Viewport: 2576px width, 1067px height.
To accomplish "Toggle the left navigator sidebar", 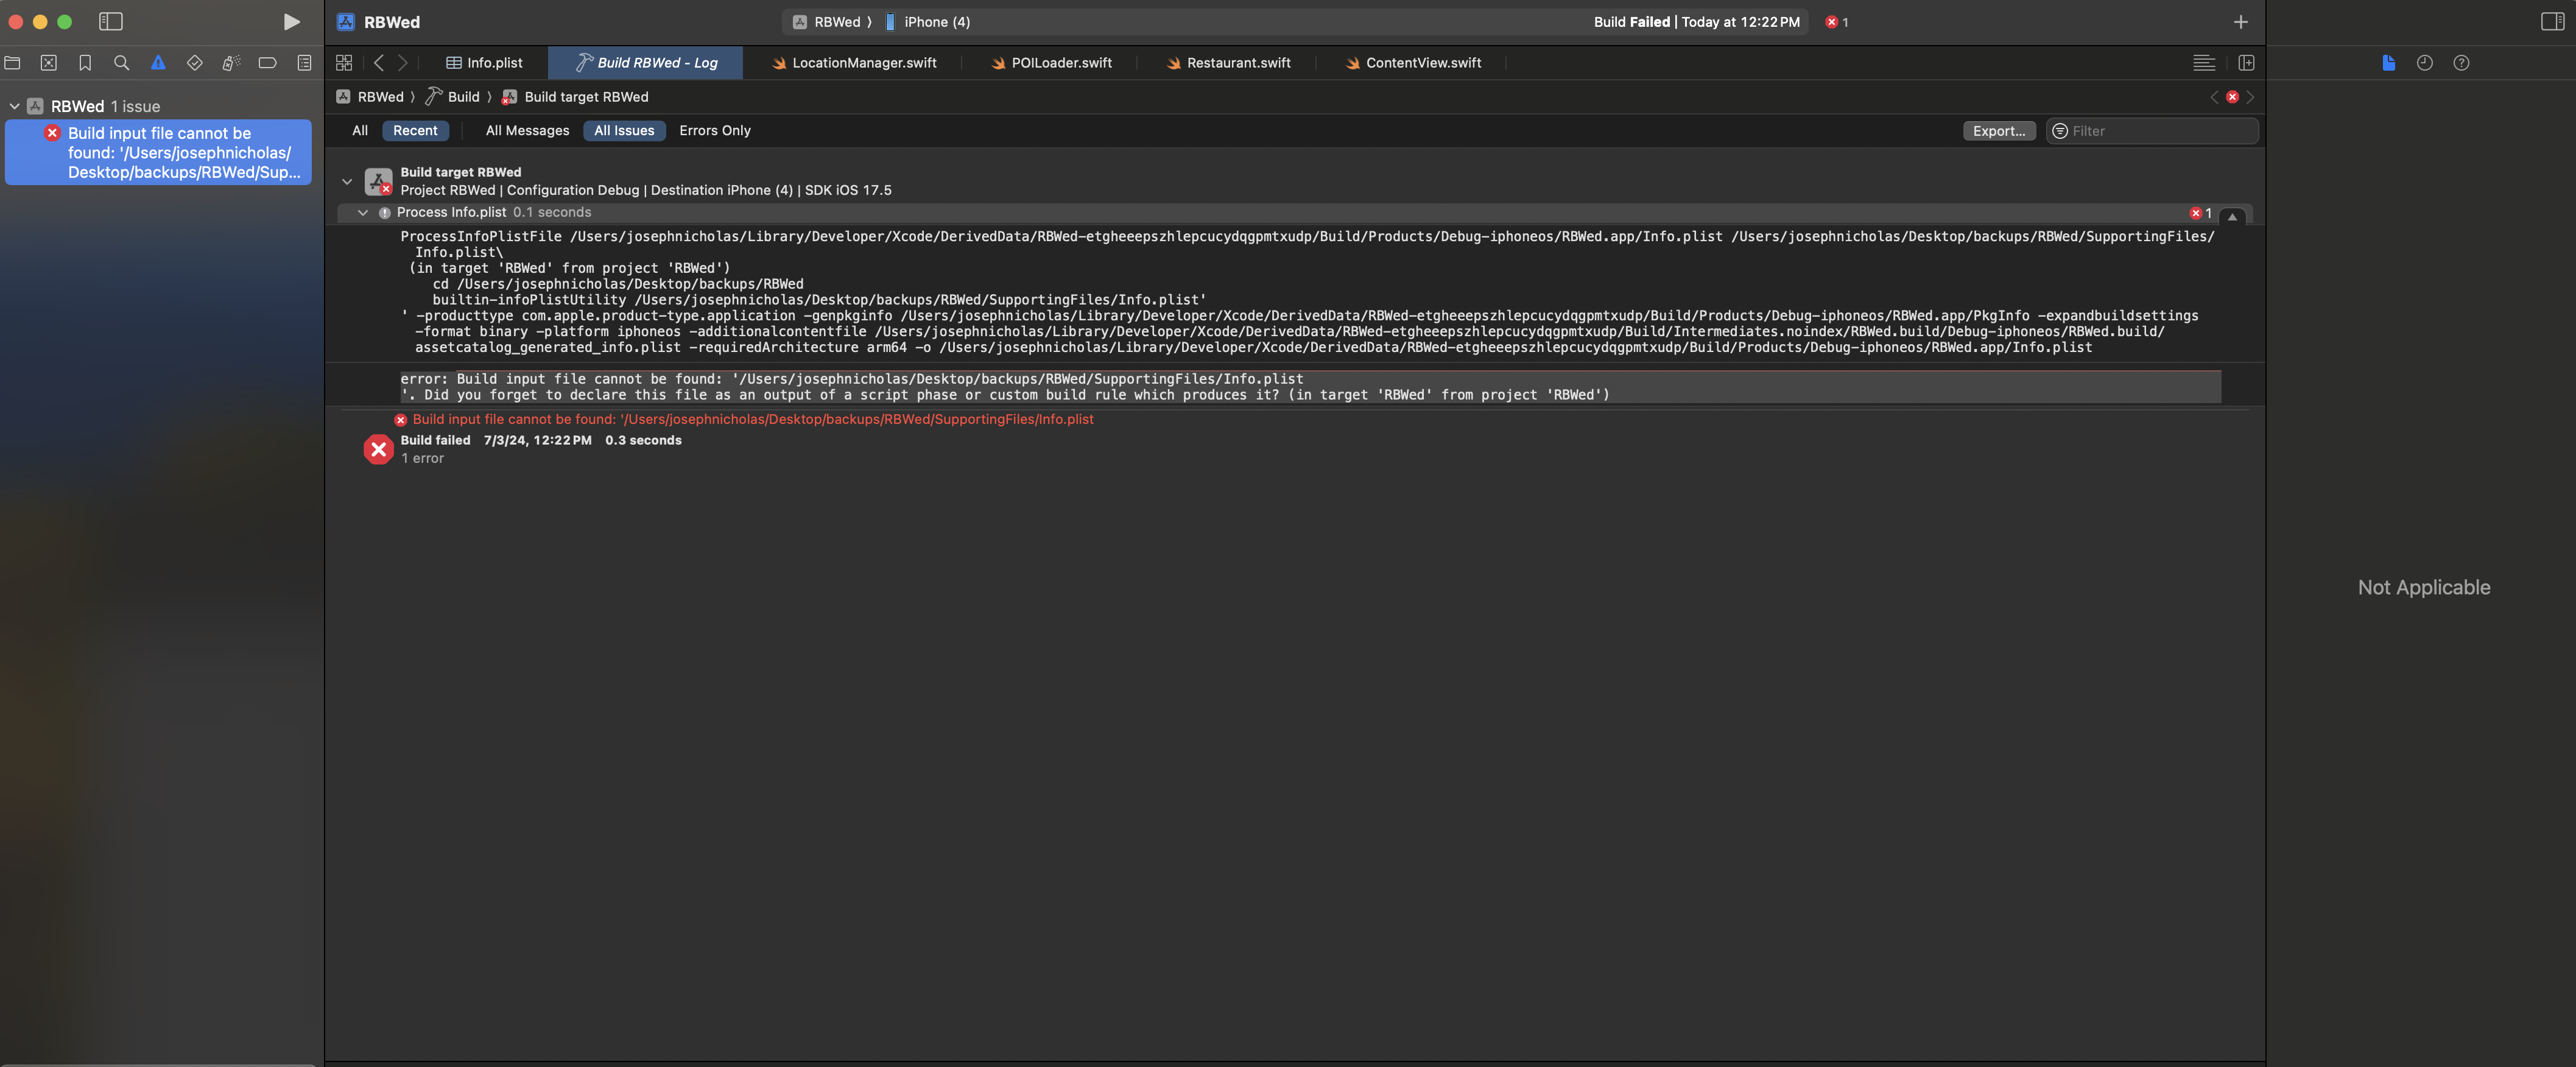I will click(111, 22).
